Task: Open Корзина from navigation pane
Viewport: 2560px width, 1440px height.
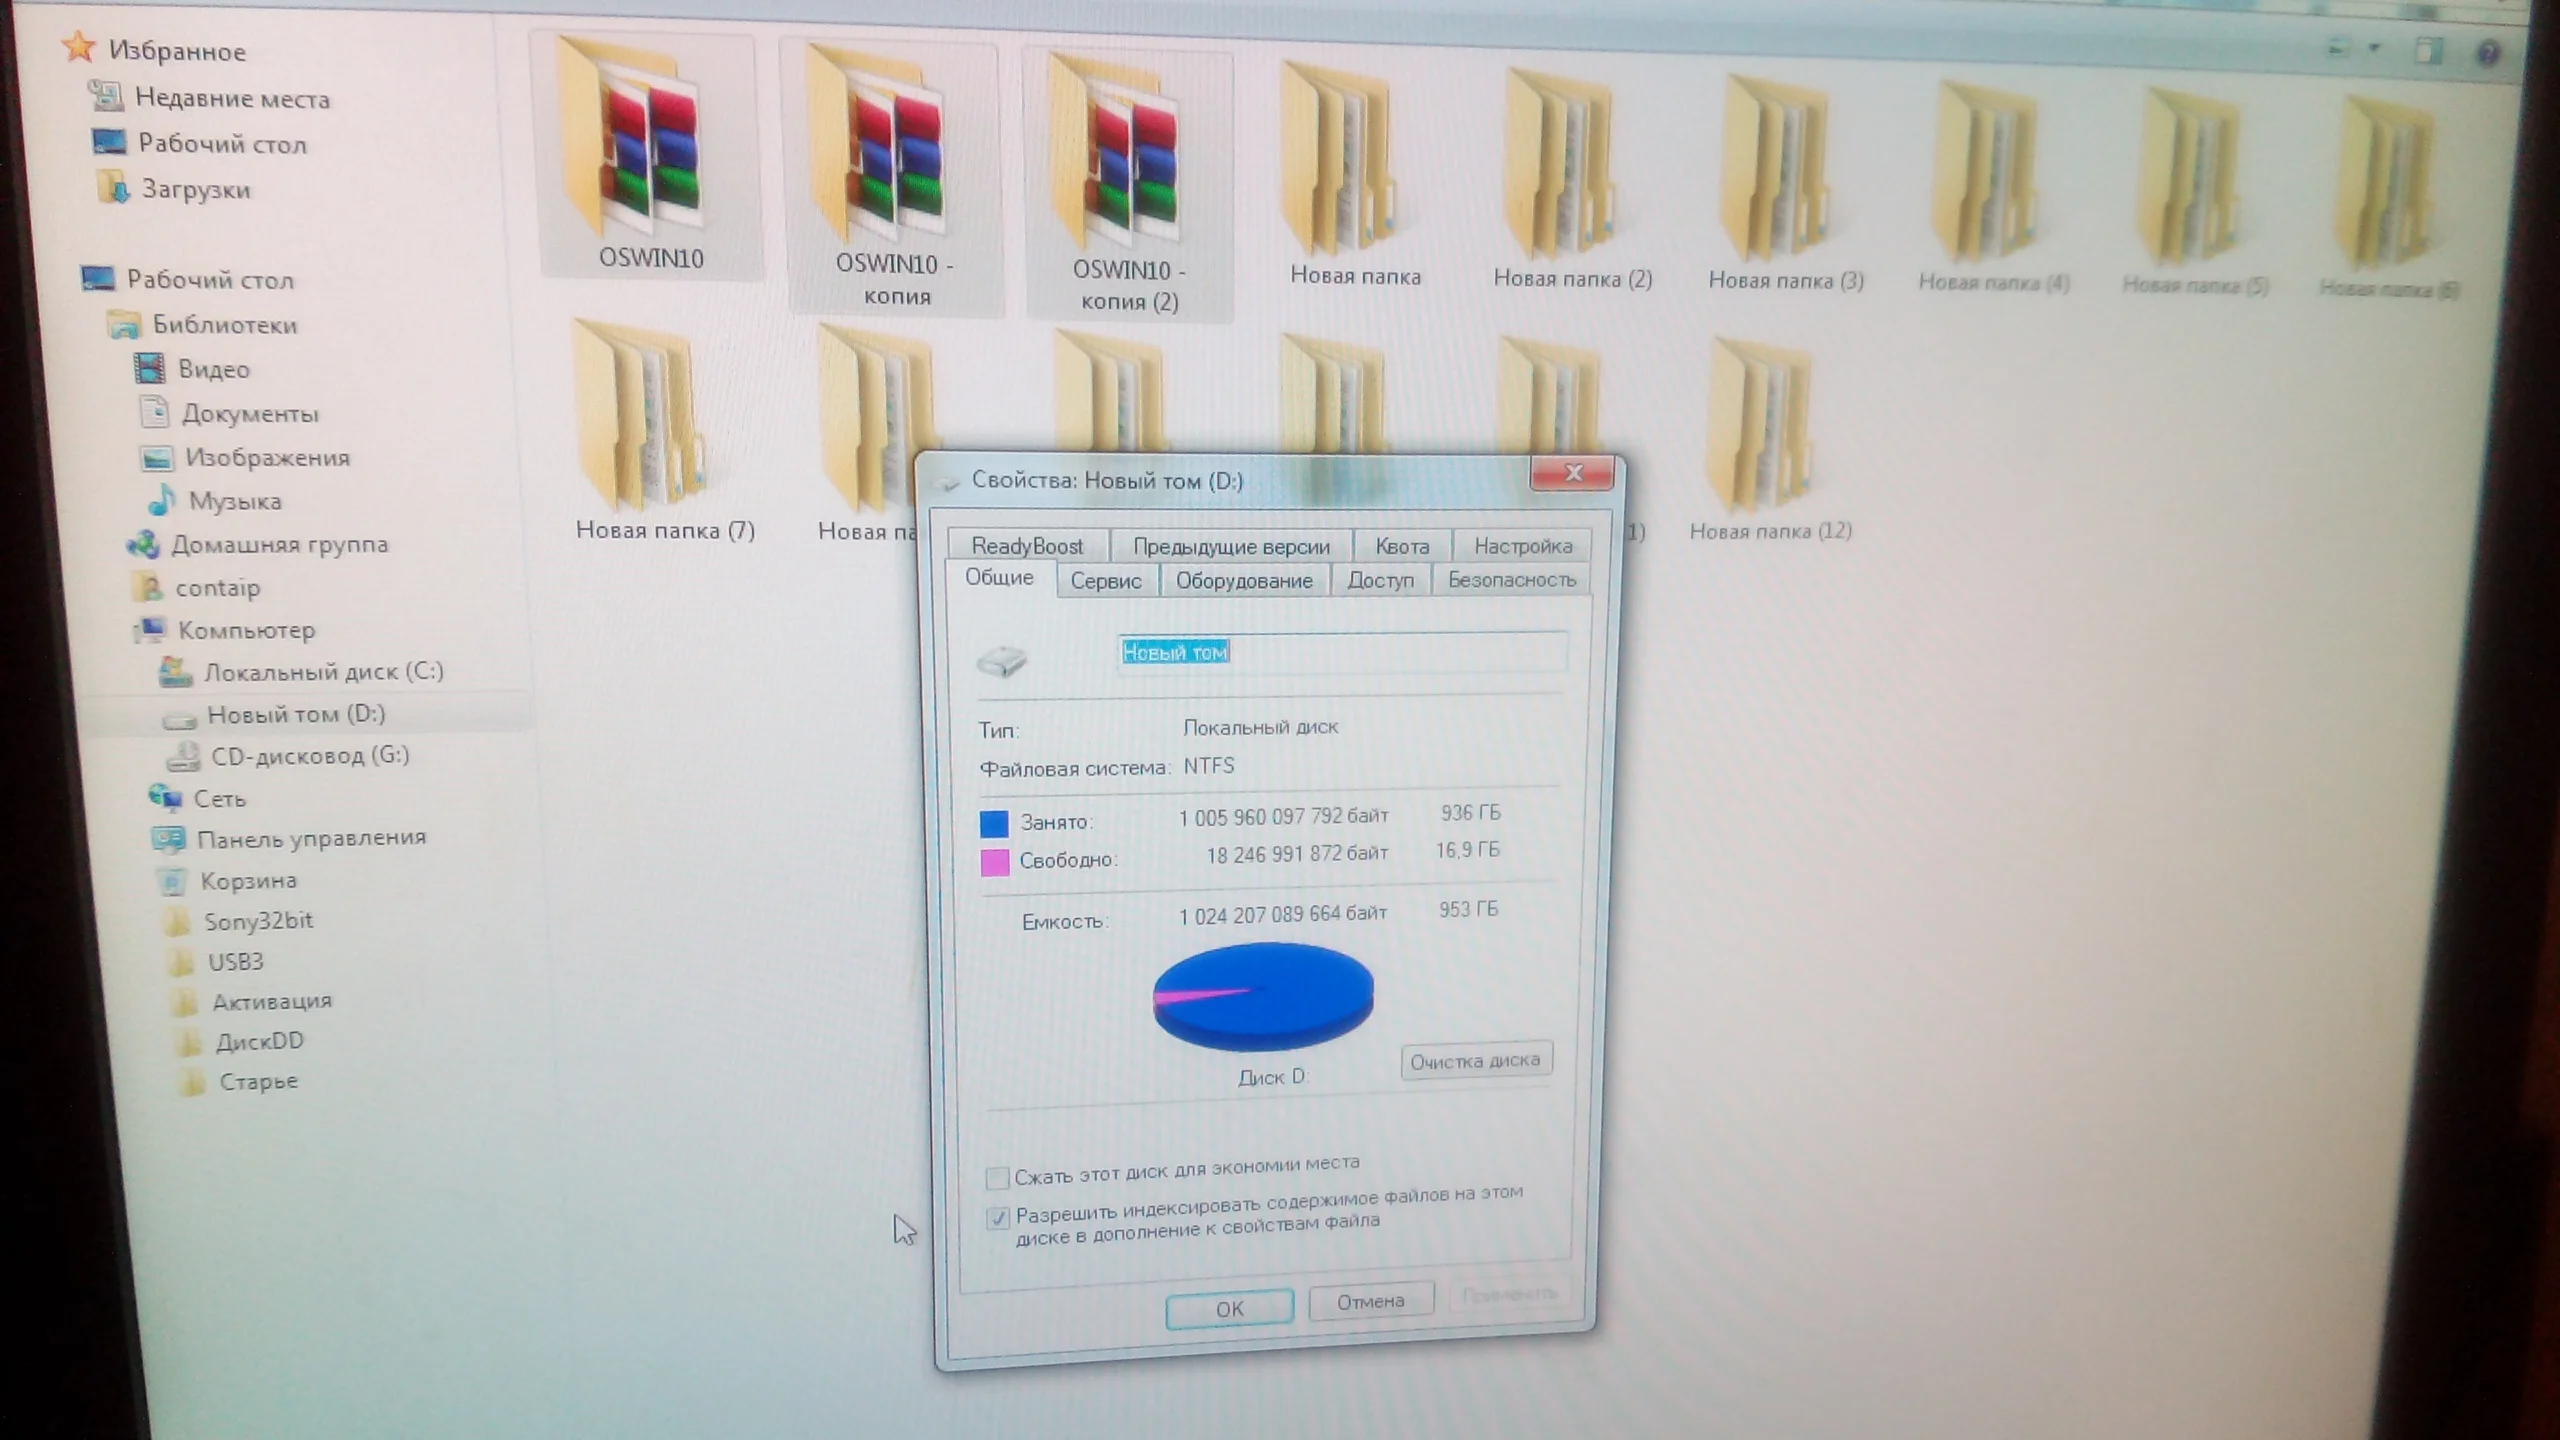Action: coord(248,881)
